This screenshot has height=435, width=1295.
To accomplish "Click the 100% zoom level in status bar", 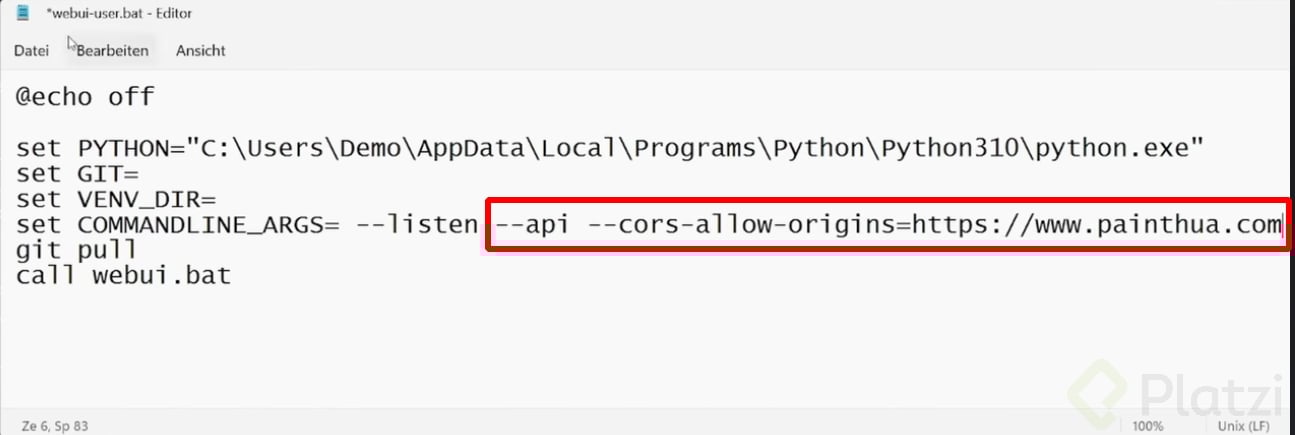I will click(1148, 426).
